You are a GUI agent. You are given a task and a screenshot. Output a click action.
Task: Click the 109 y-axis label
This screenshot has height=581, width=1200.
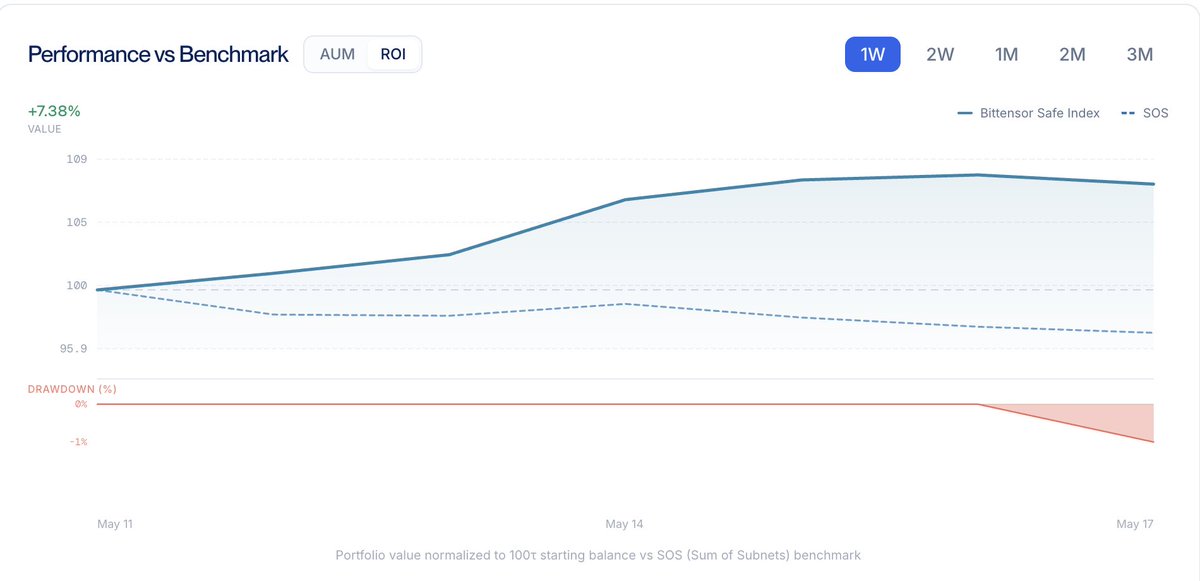click(x=77, y=159)
